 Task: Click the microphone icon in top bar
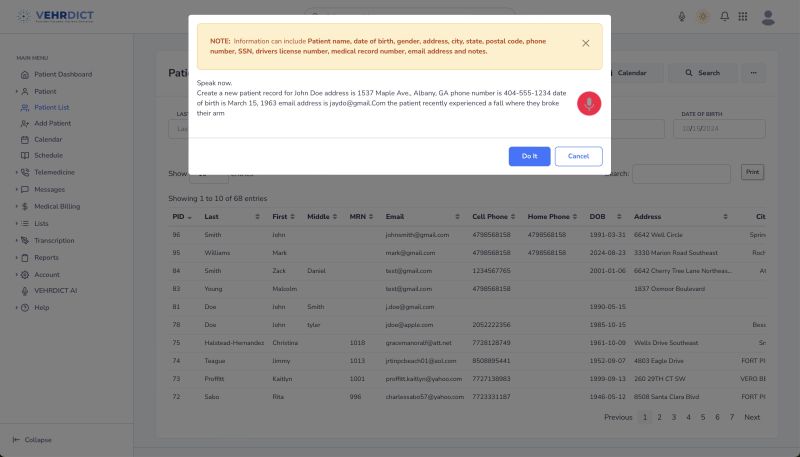coord(682,17)
